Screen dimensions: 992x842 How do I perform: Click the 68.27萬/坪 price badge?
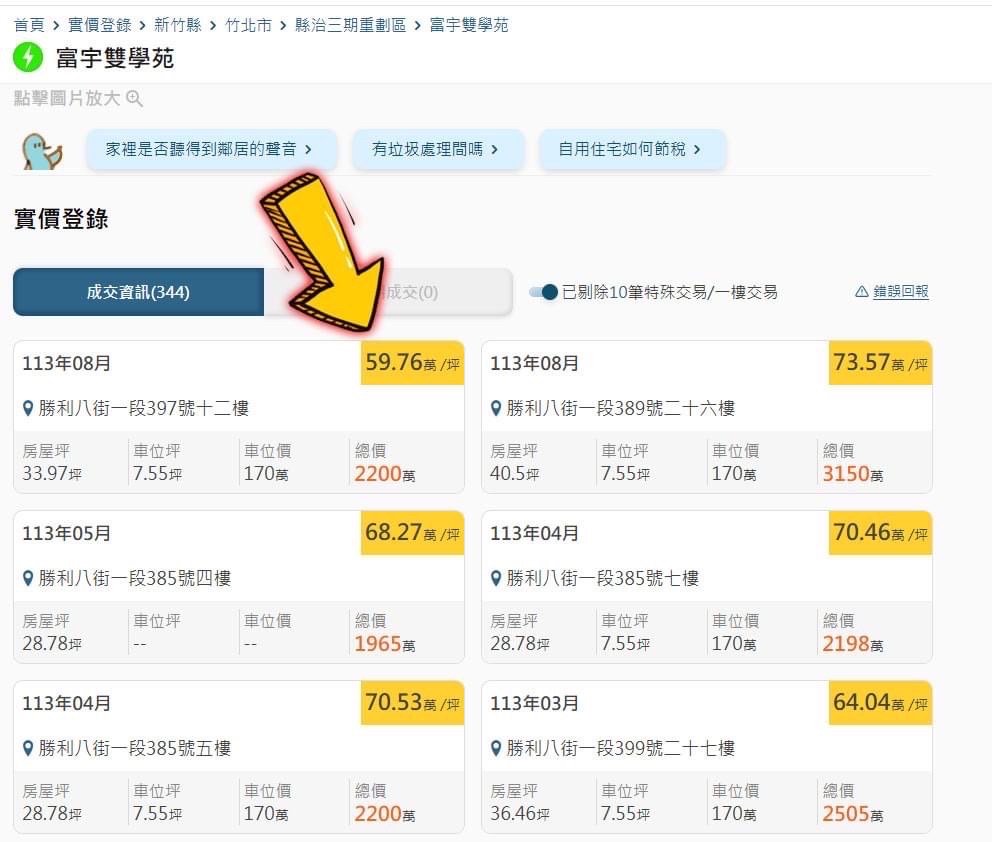tap(412, 533)
